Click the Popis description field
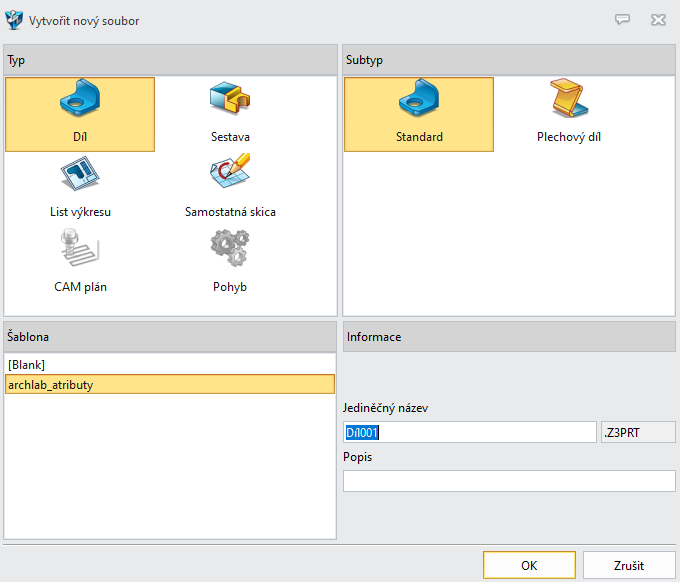This screenshot has width=680, height=582. coord(509,481)
